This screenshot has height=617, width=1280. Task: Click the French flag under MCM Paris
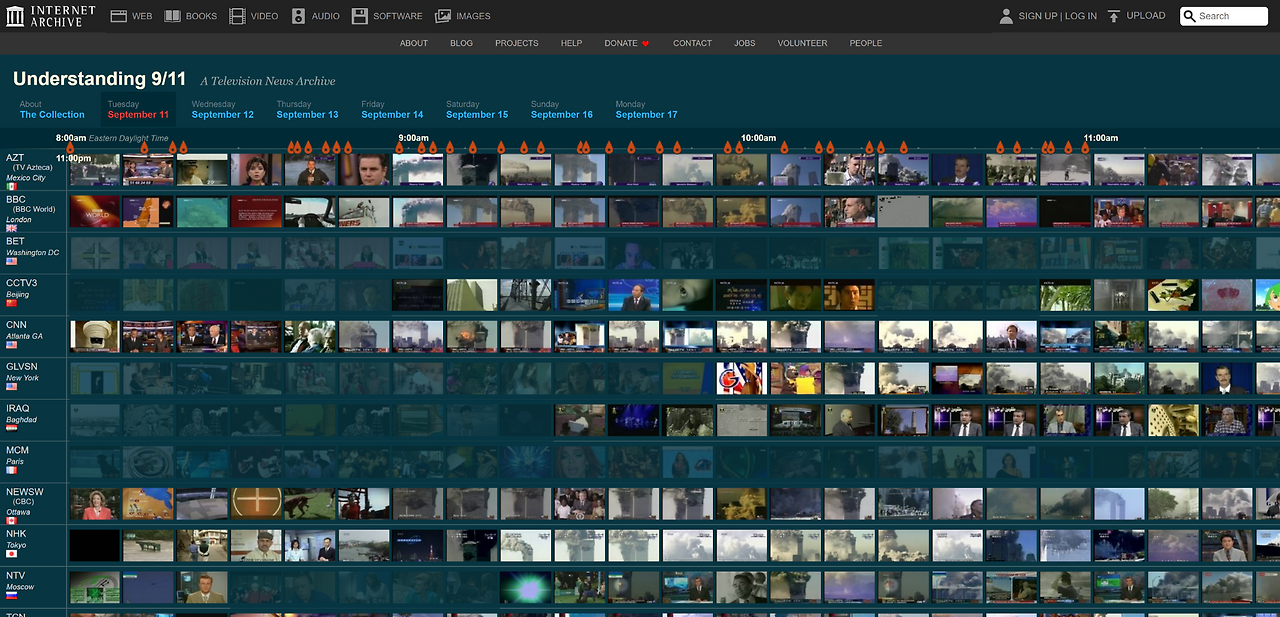(x=12, y=470)
